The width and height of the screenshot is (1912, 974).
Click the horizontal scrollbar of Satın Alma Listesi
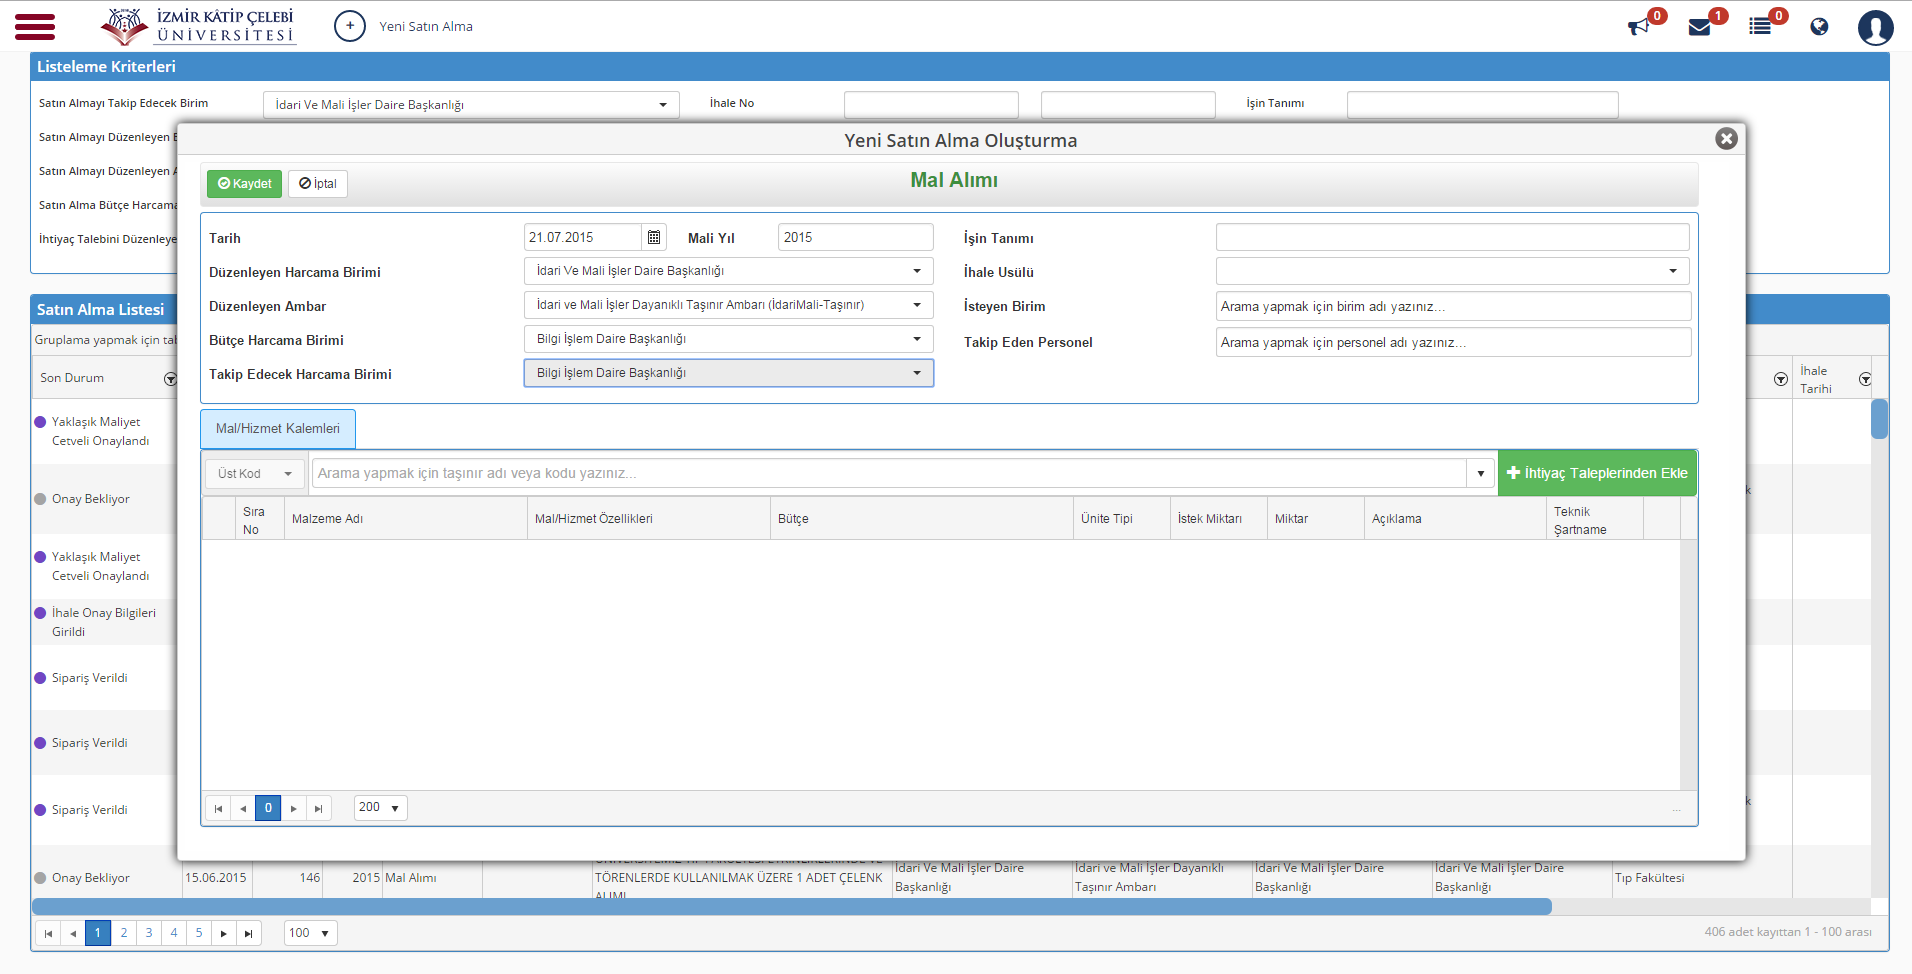[x=791, y=907]
